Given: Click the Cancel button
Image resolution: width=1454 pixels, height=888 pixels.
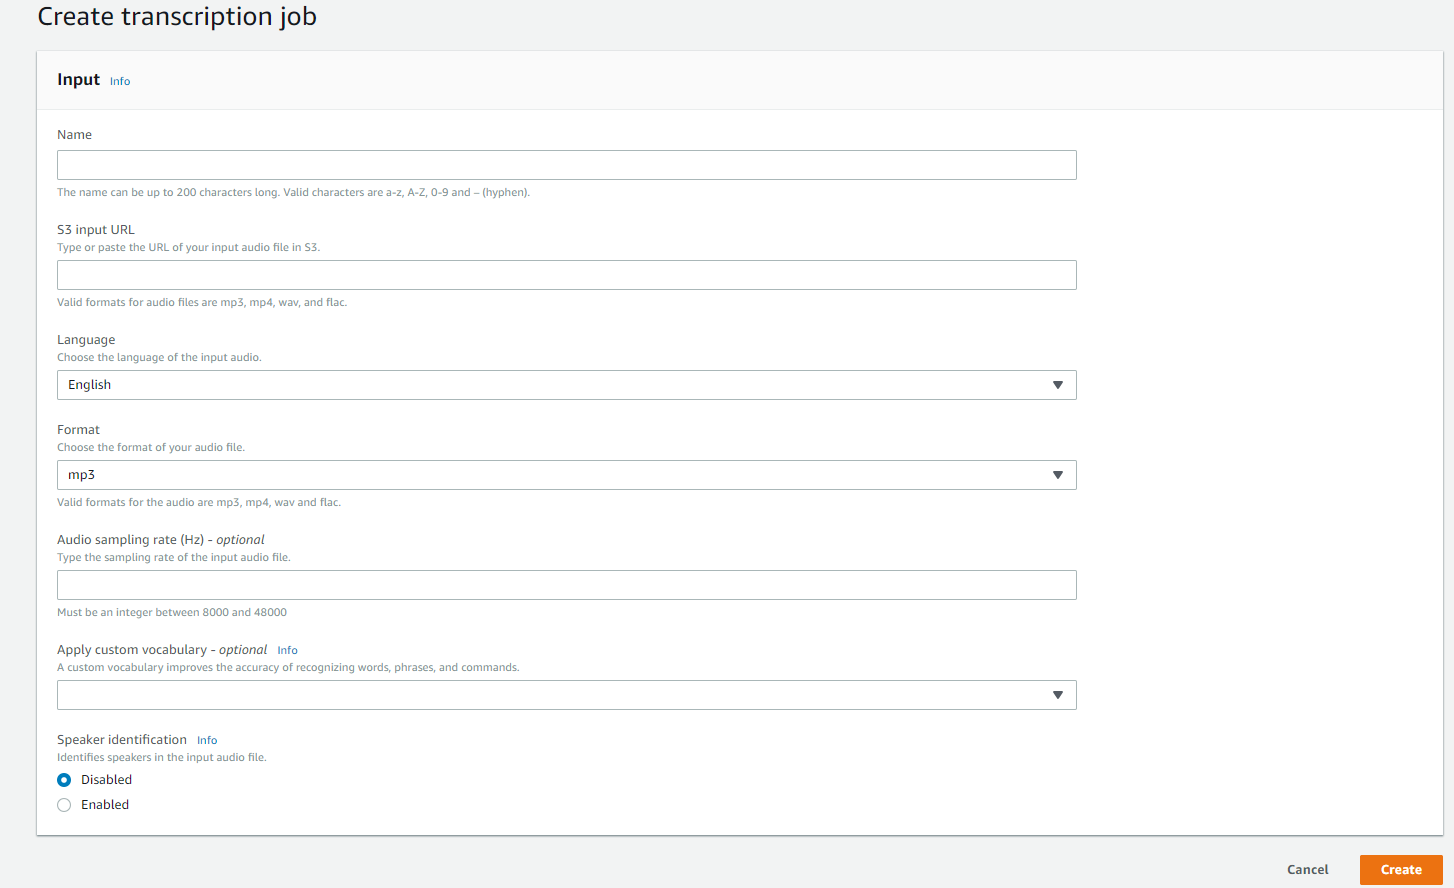Looking at the screenshot, I should pos(1308,870).
